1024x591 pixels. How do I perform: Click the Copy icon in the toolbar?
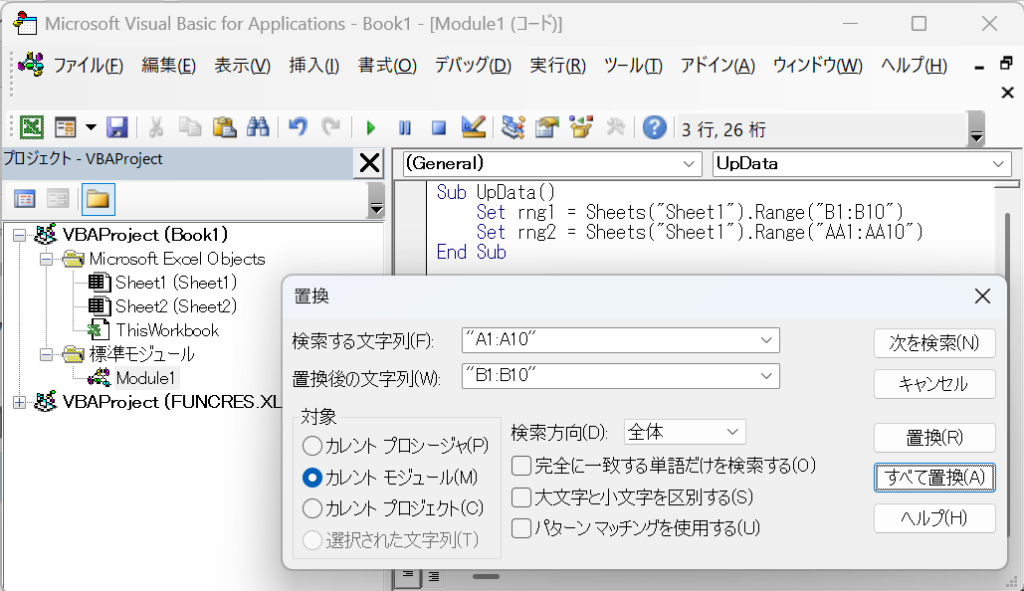click(189, 127)
